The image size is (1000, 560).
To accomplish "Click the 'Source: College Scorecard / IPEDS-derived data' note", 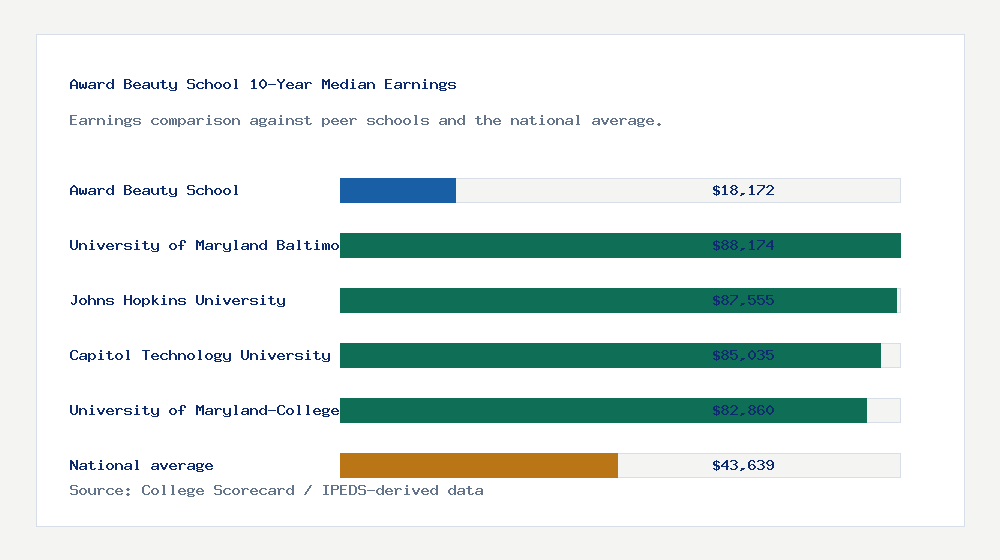I will pos(276,490).
